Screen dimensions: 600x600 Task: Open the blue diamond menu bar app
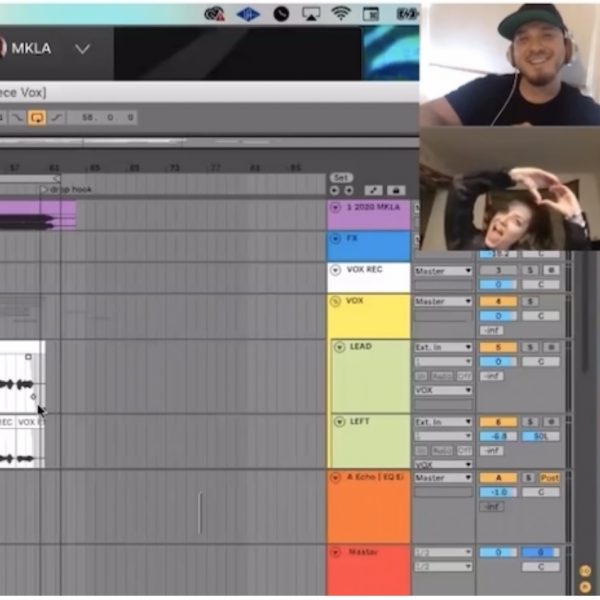pos(248,15)
